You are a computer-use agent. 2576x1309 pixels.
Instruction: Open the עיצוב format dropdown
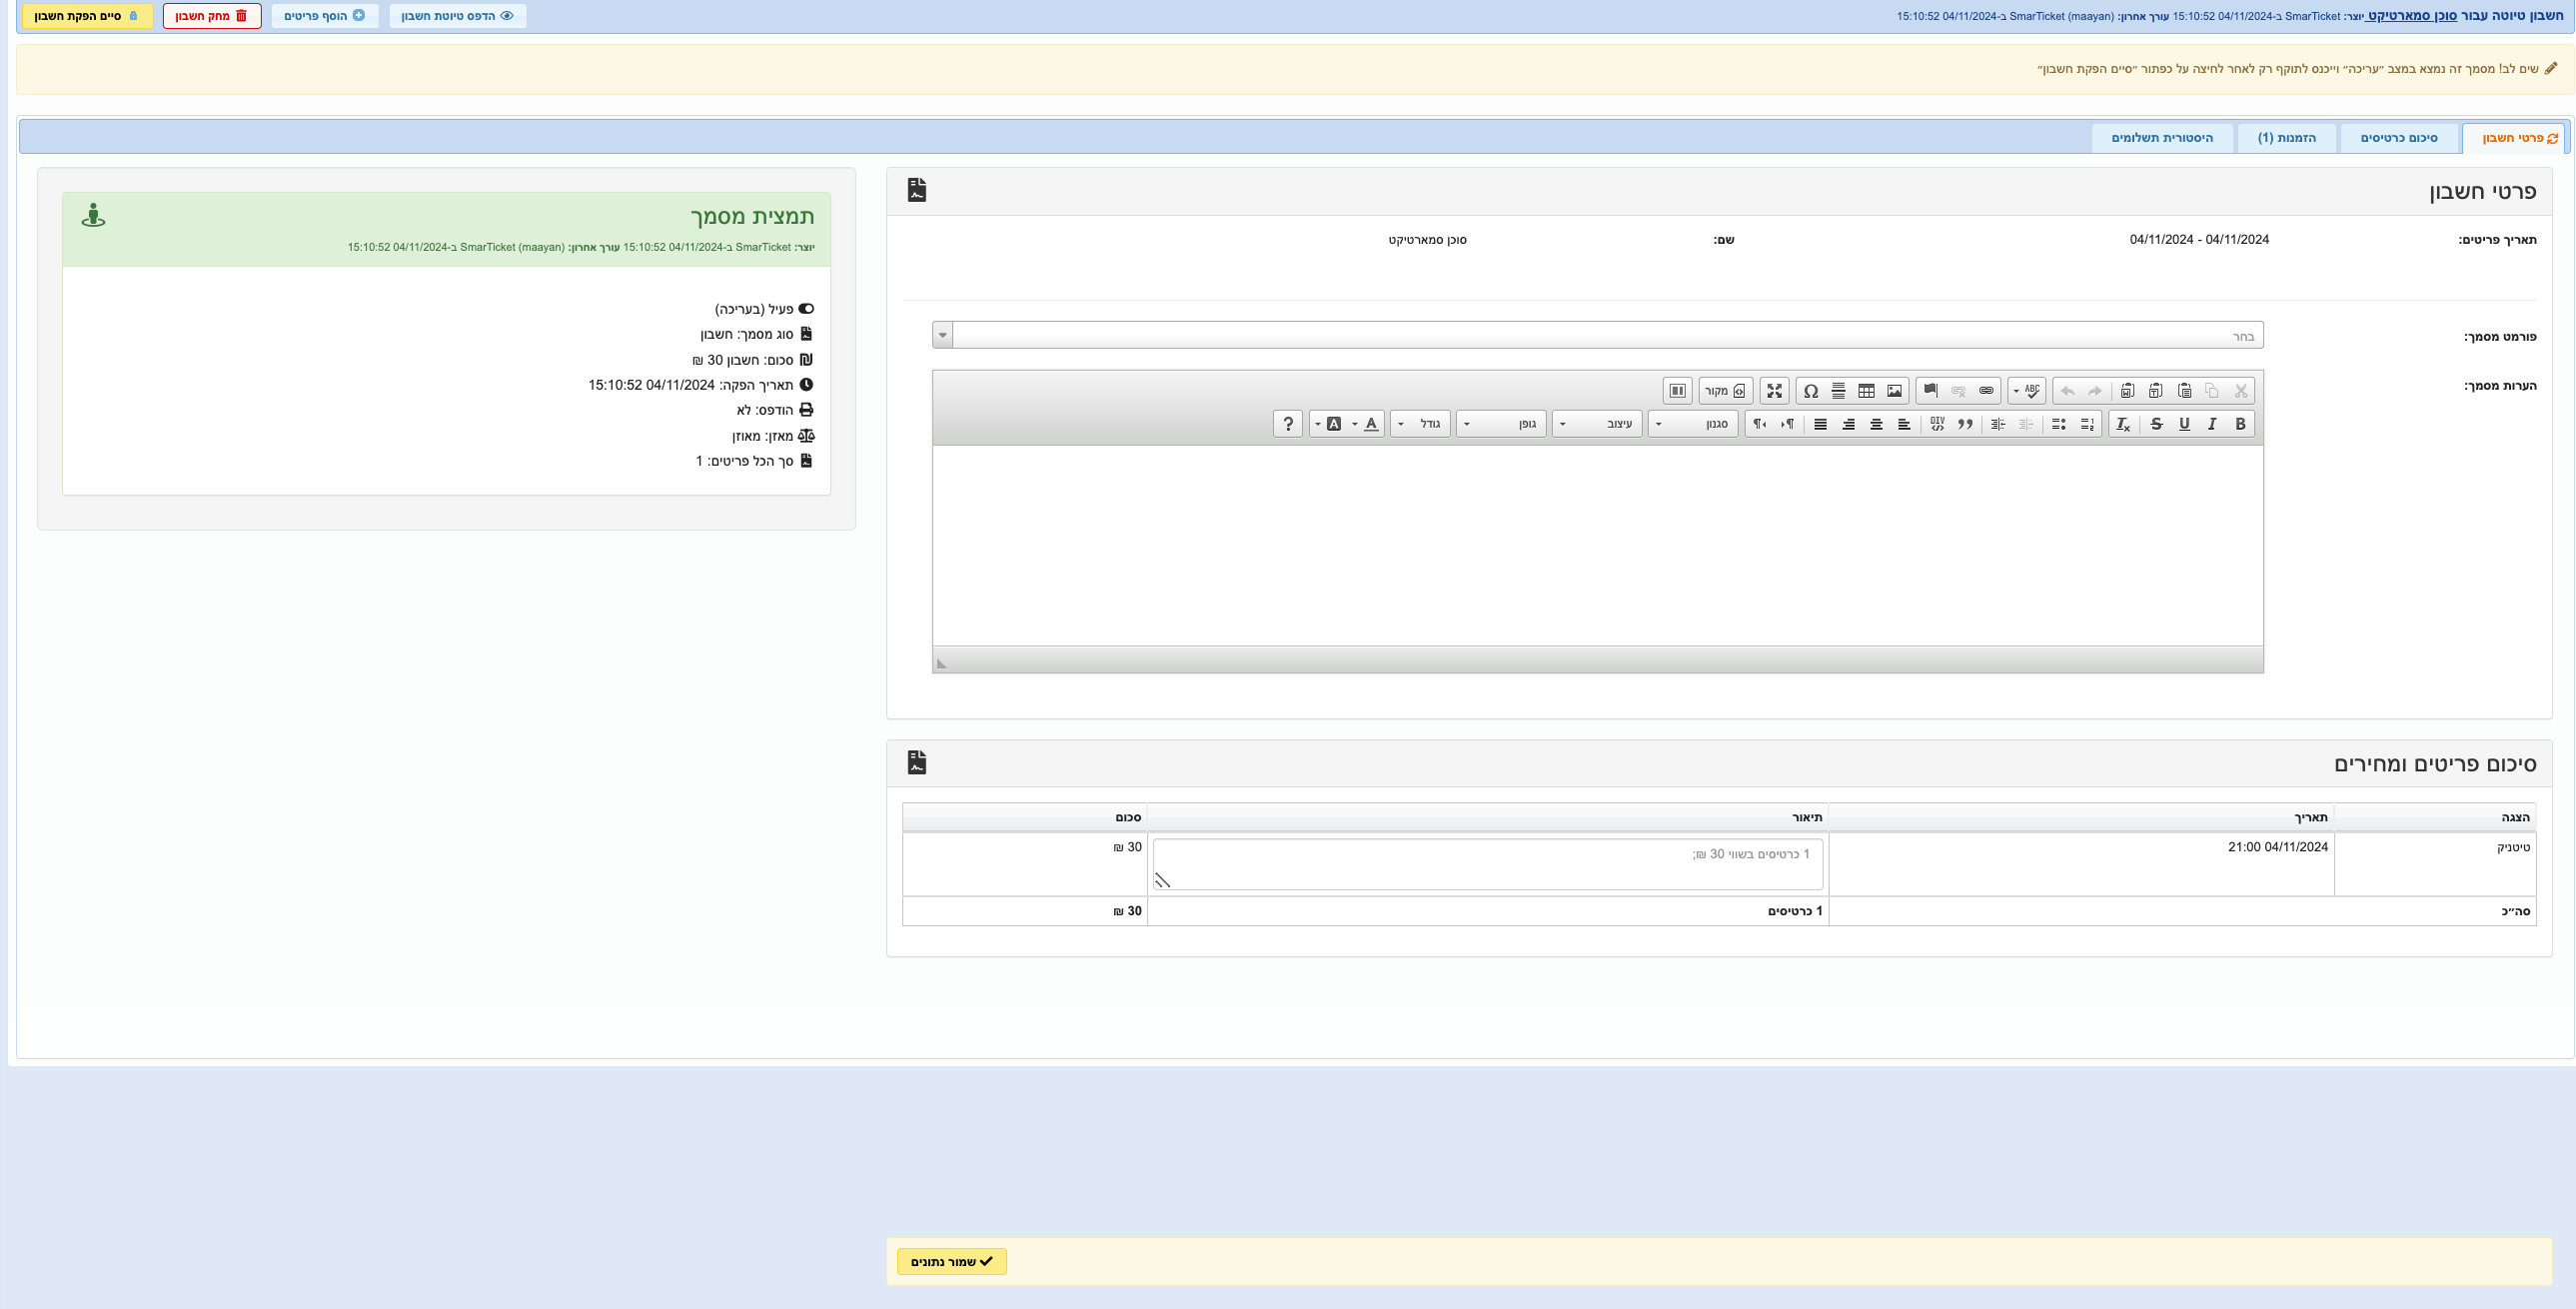1598,424
